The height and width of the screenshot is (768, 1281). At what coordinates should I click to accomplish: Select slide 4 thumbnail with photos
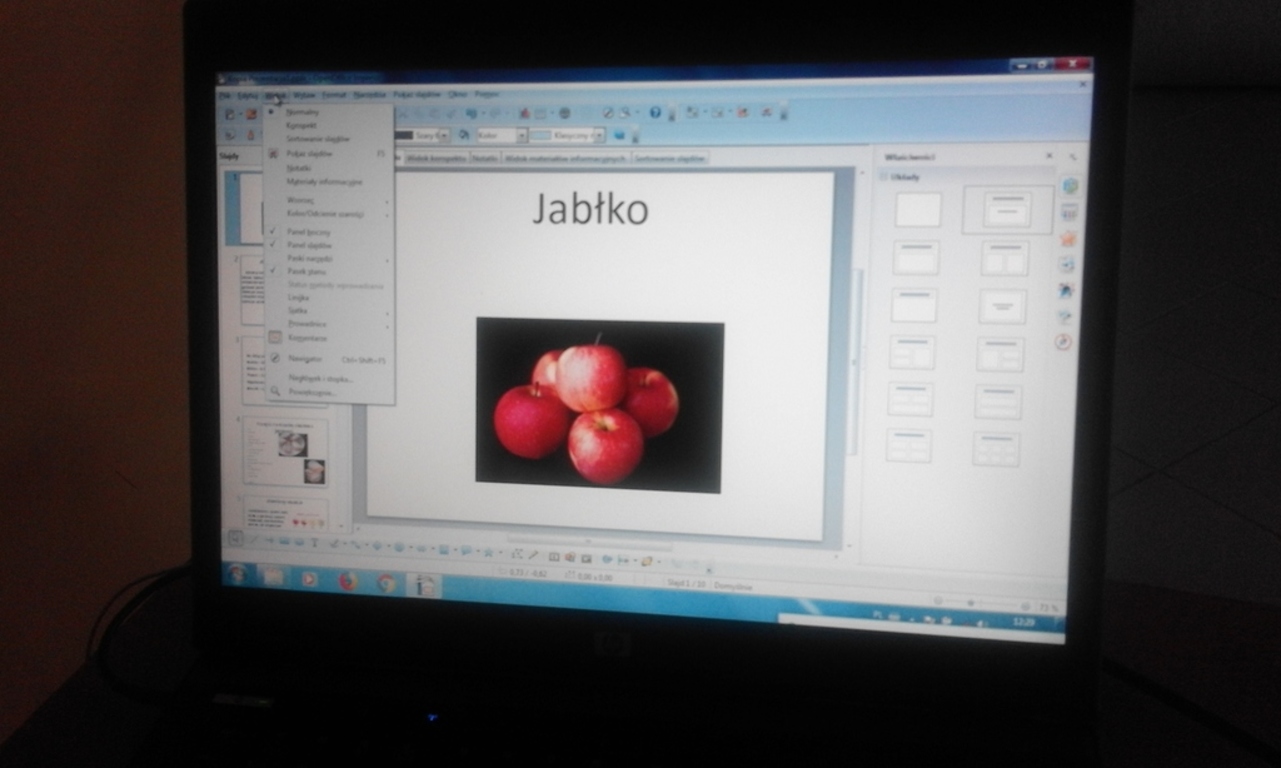pos(286,451)
